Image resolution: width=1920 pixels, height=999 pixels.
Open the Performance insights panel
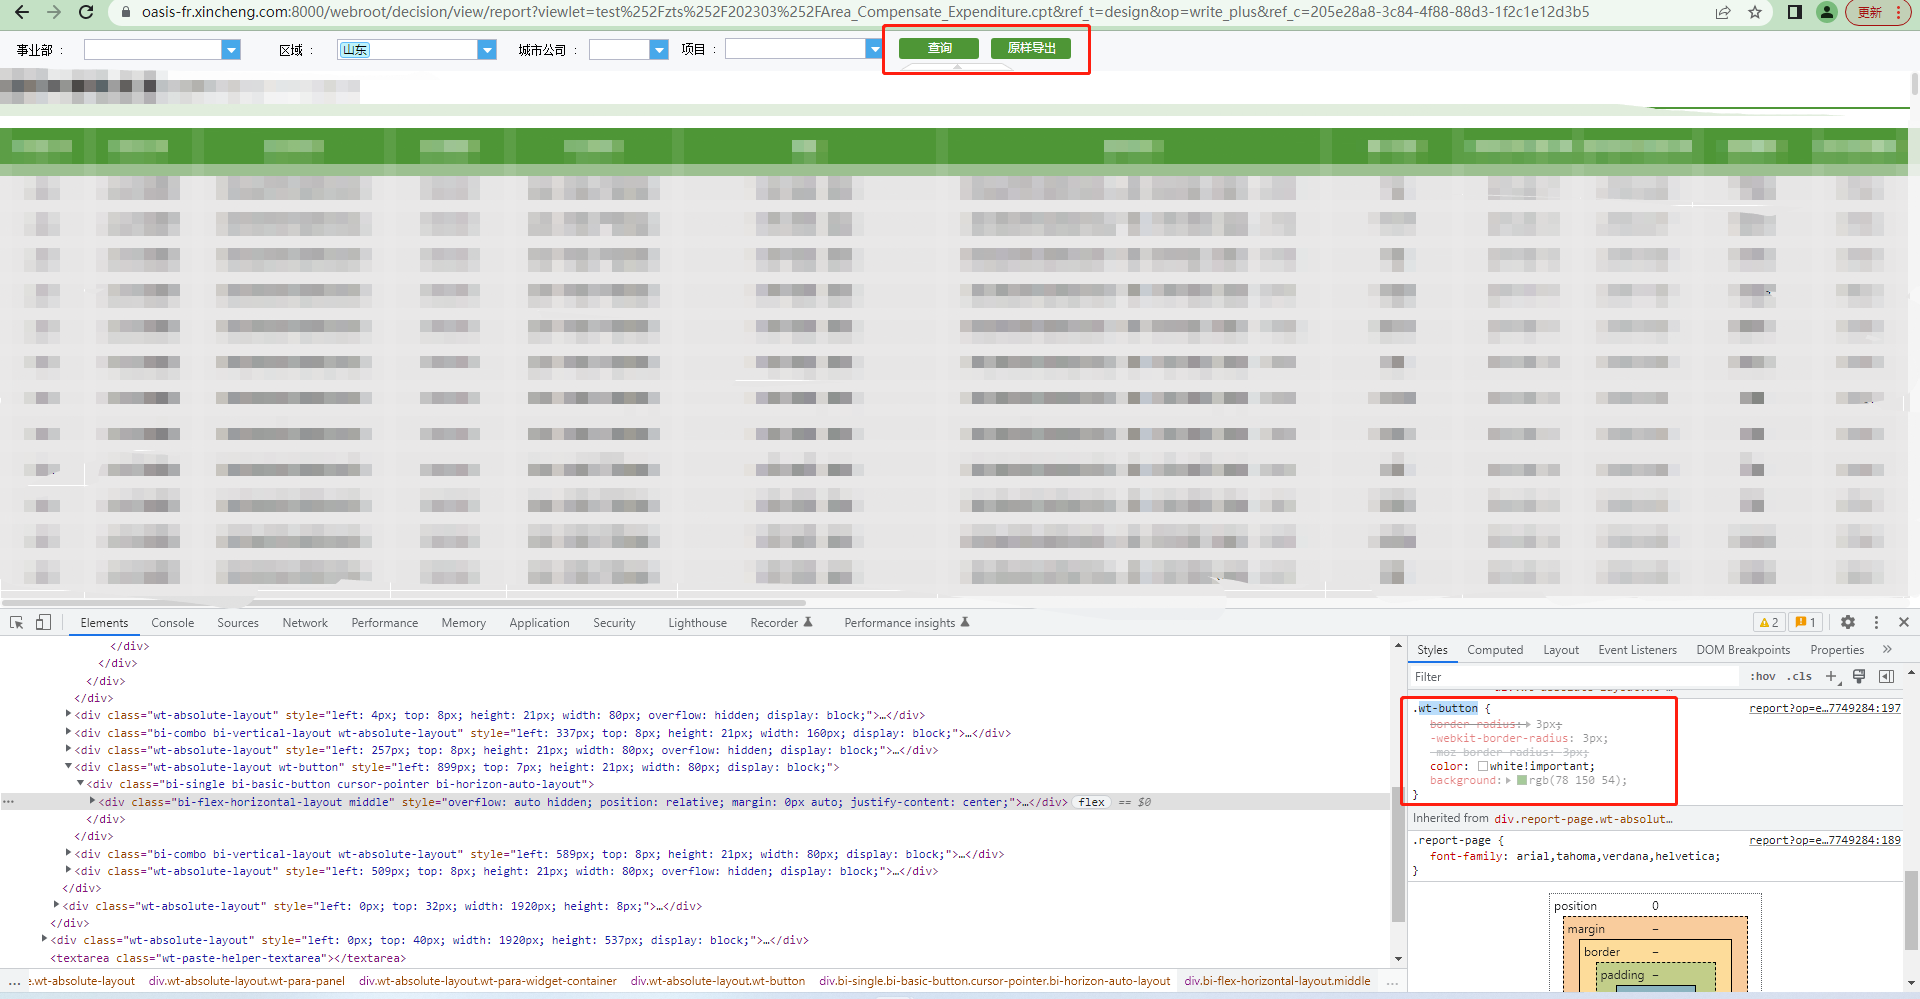click(907, 623)
